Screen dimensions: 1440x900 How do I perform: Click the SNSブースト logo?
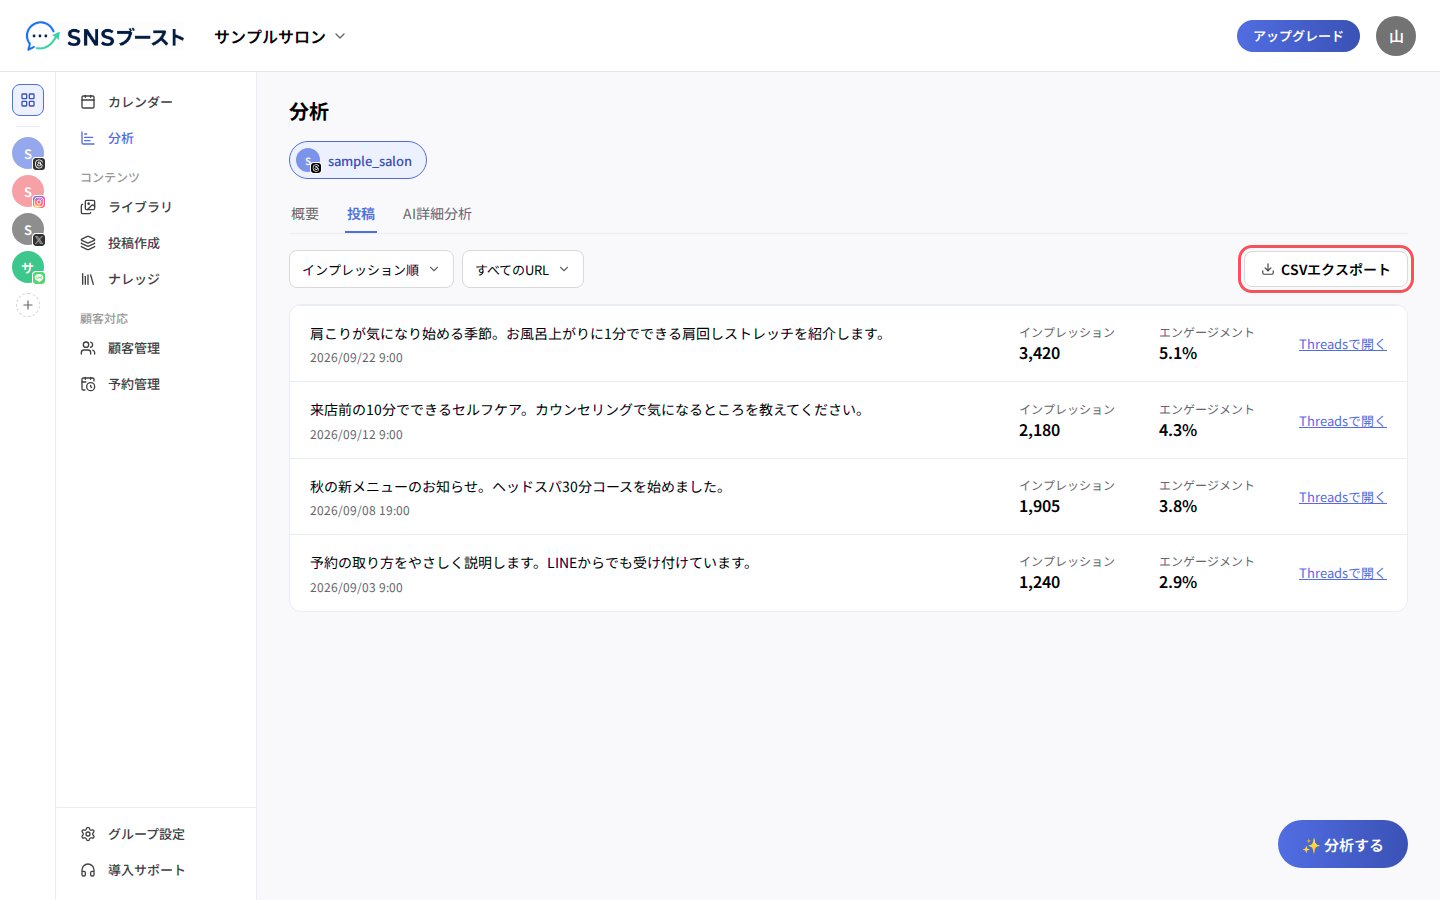[105, 37]
